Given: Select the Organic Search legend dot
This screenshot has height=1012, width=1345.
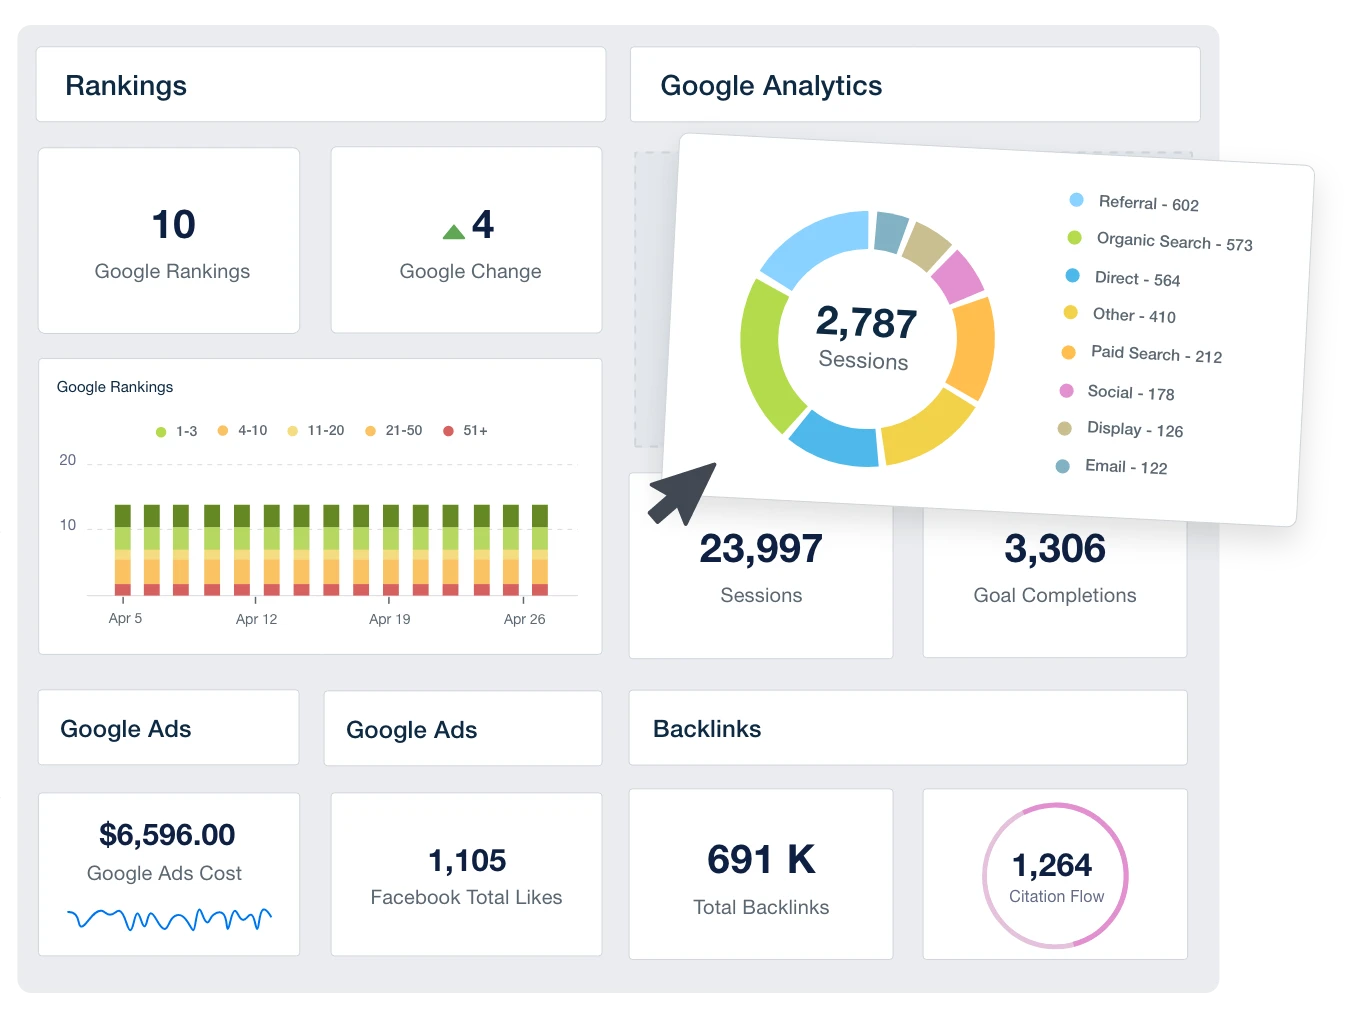Looking at the screenshot, I should pos(1073,238).
